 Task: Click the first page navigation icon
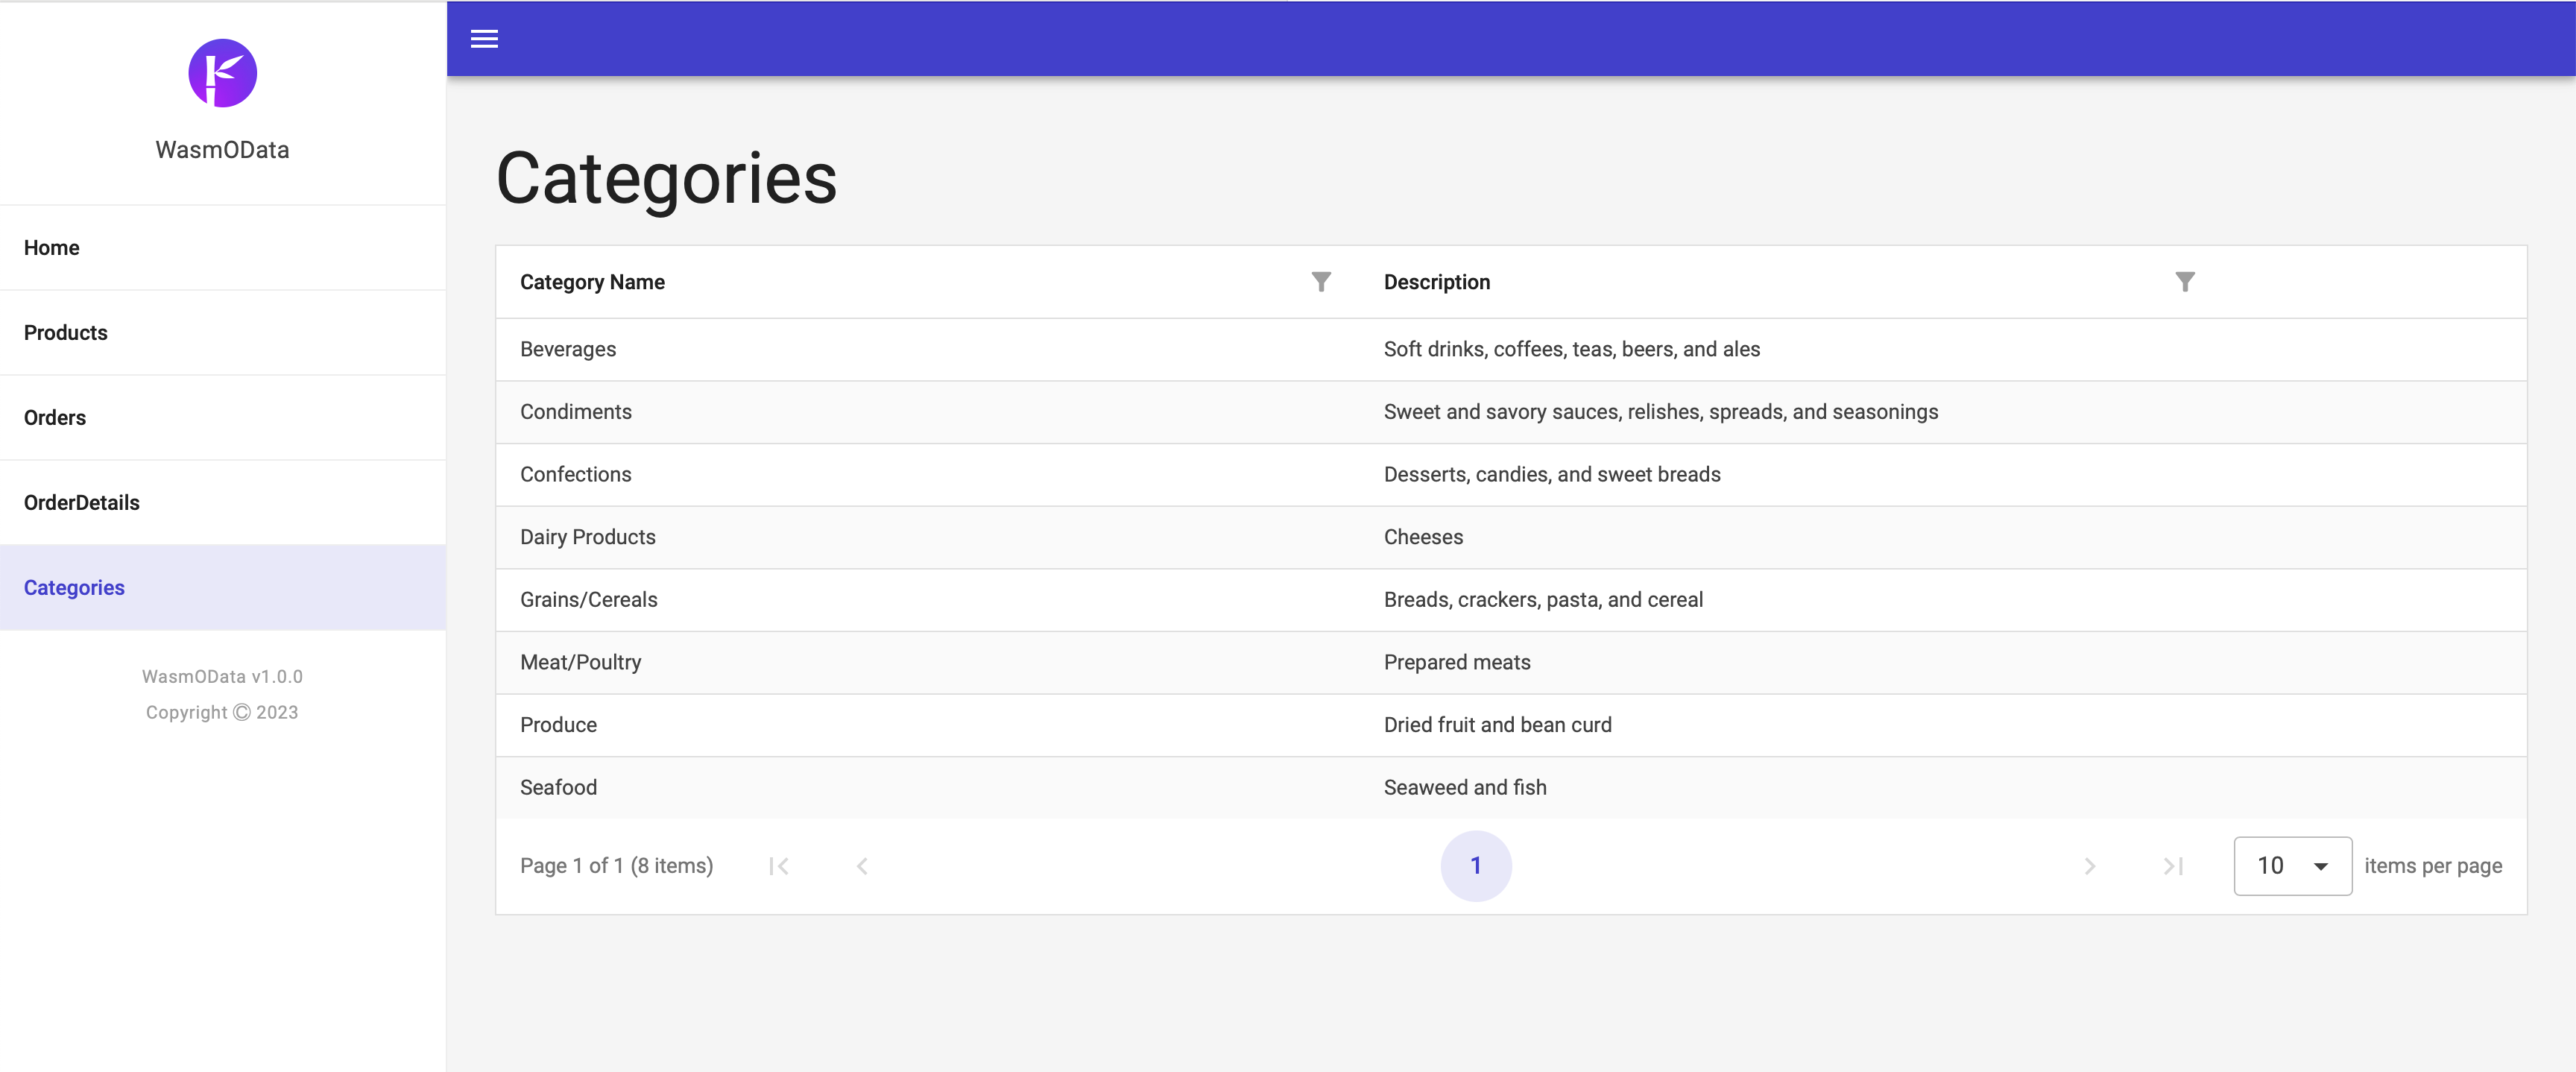[780, 865]
